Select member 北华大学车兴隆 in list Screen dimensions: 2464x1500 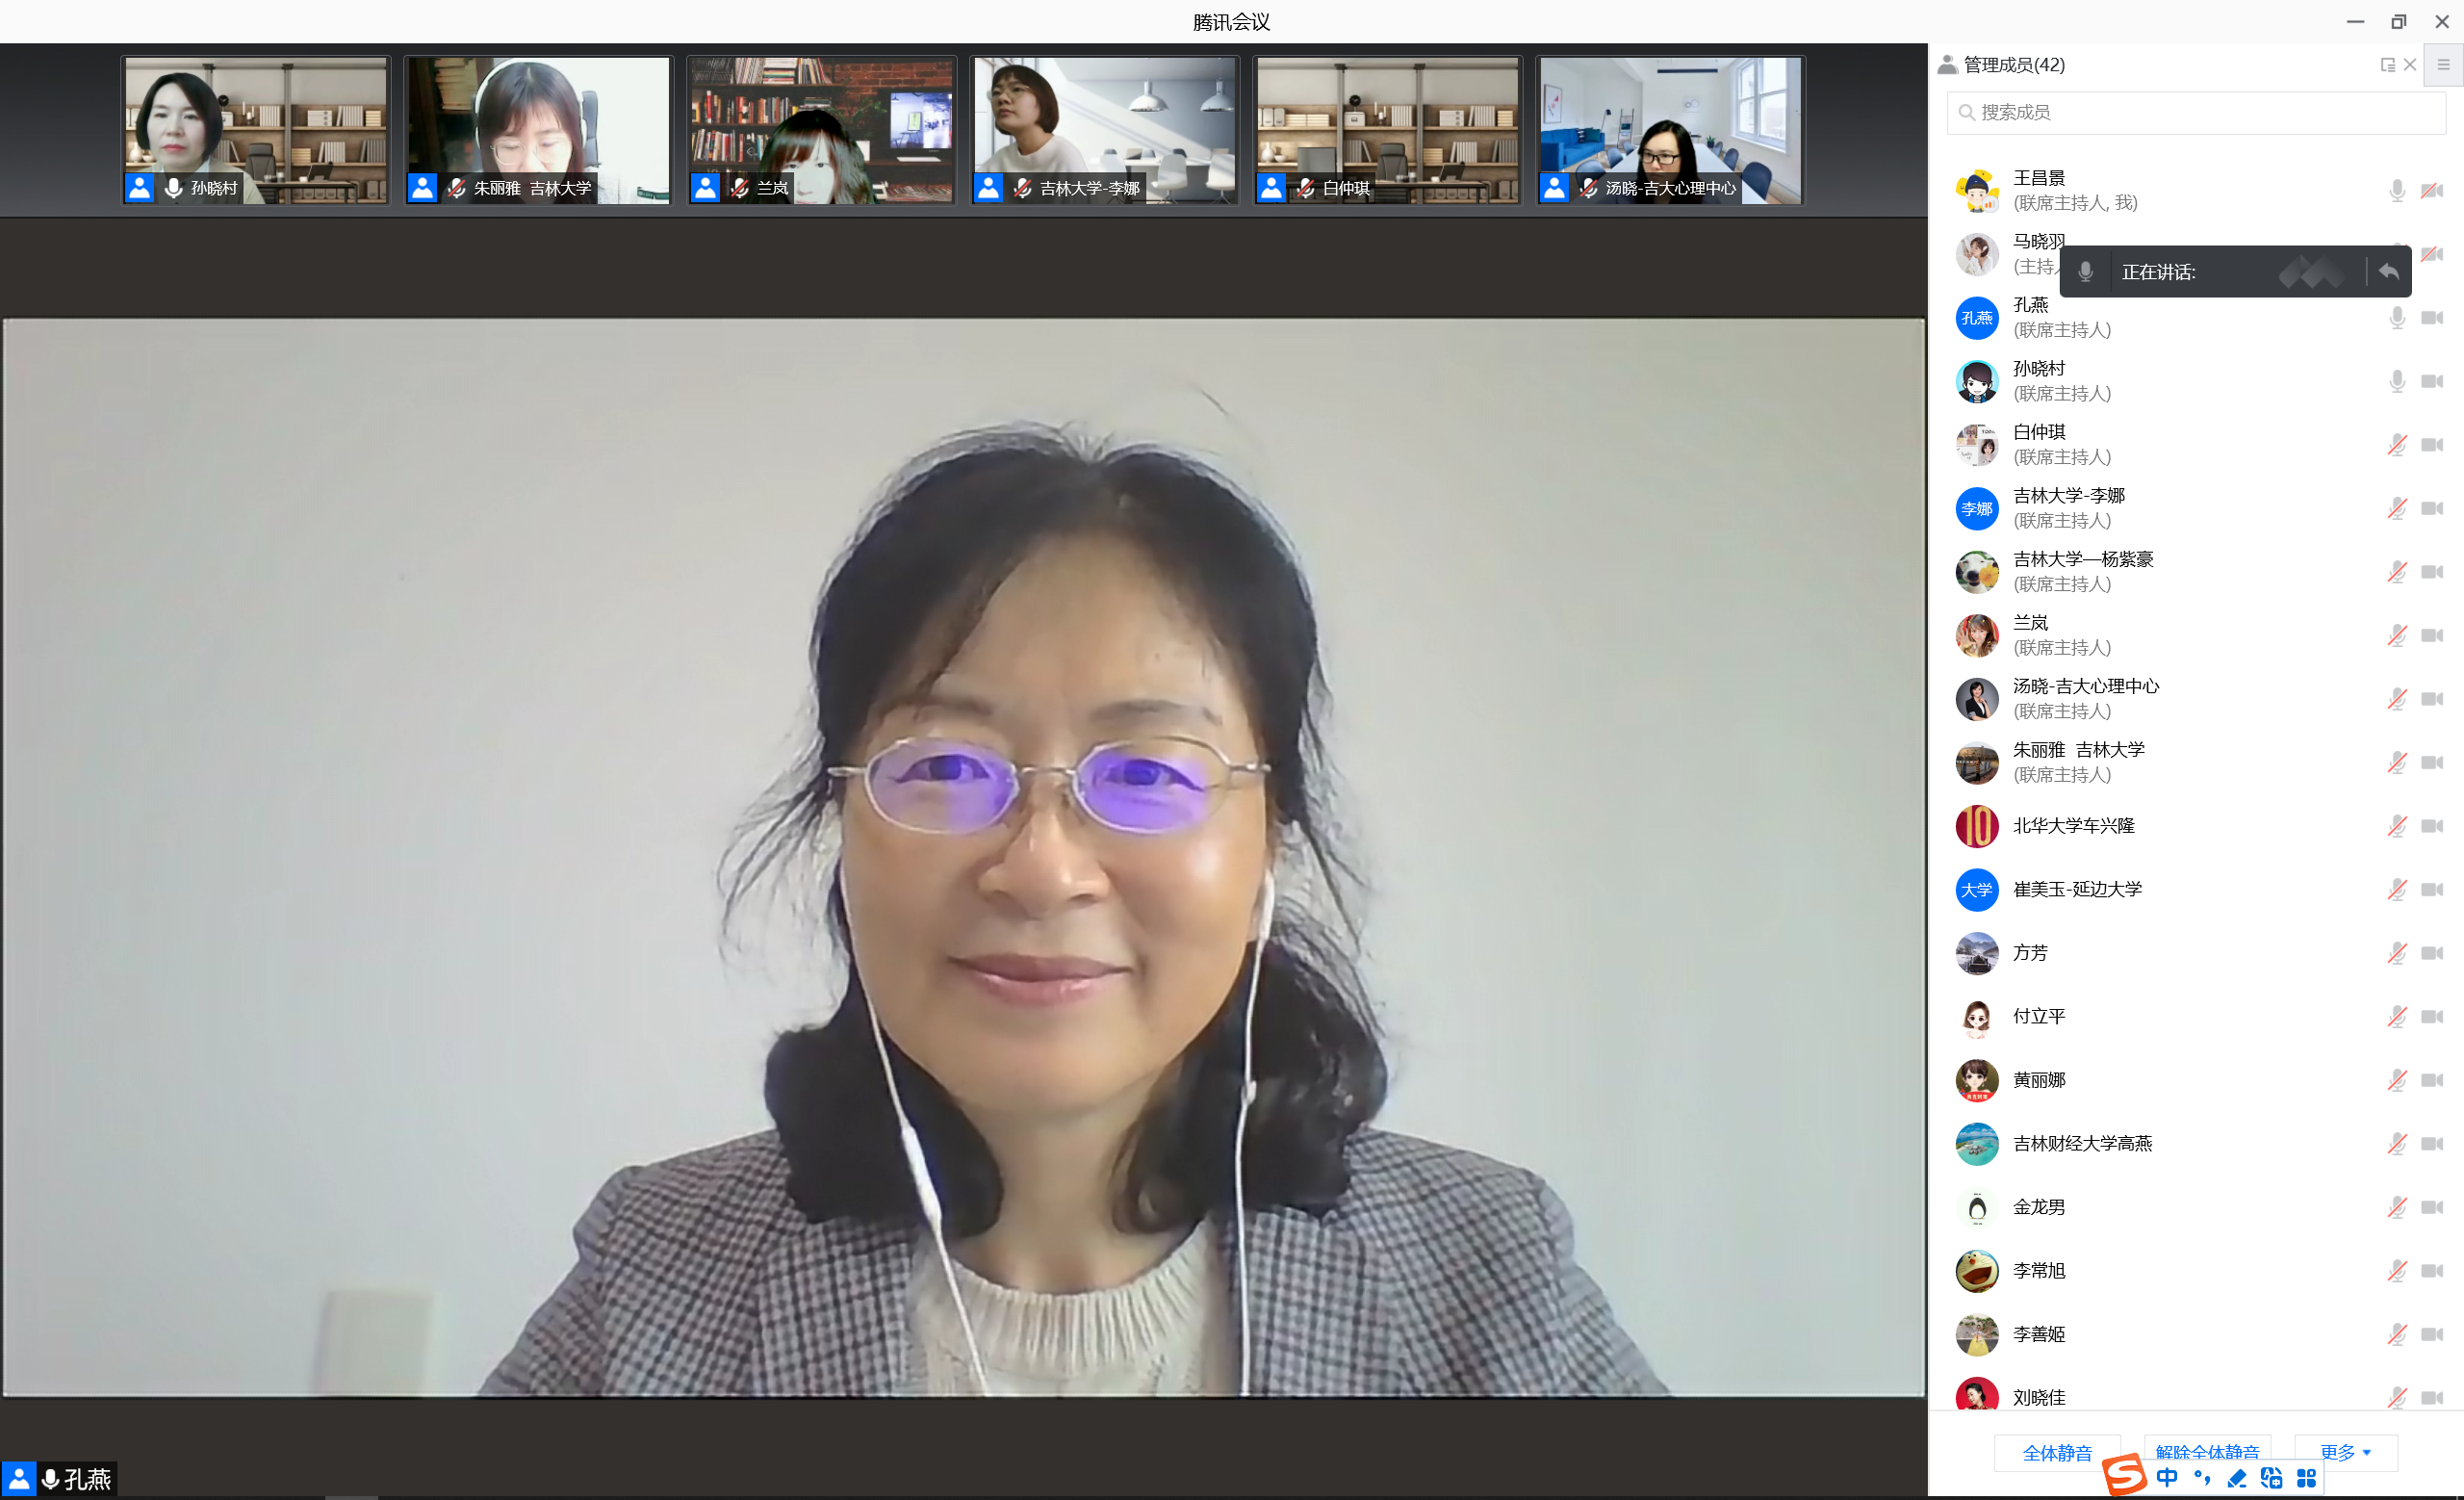(2073, 826)
